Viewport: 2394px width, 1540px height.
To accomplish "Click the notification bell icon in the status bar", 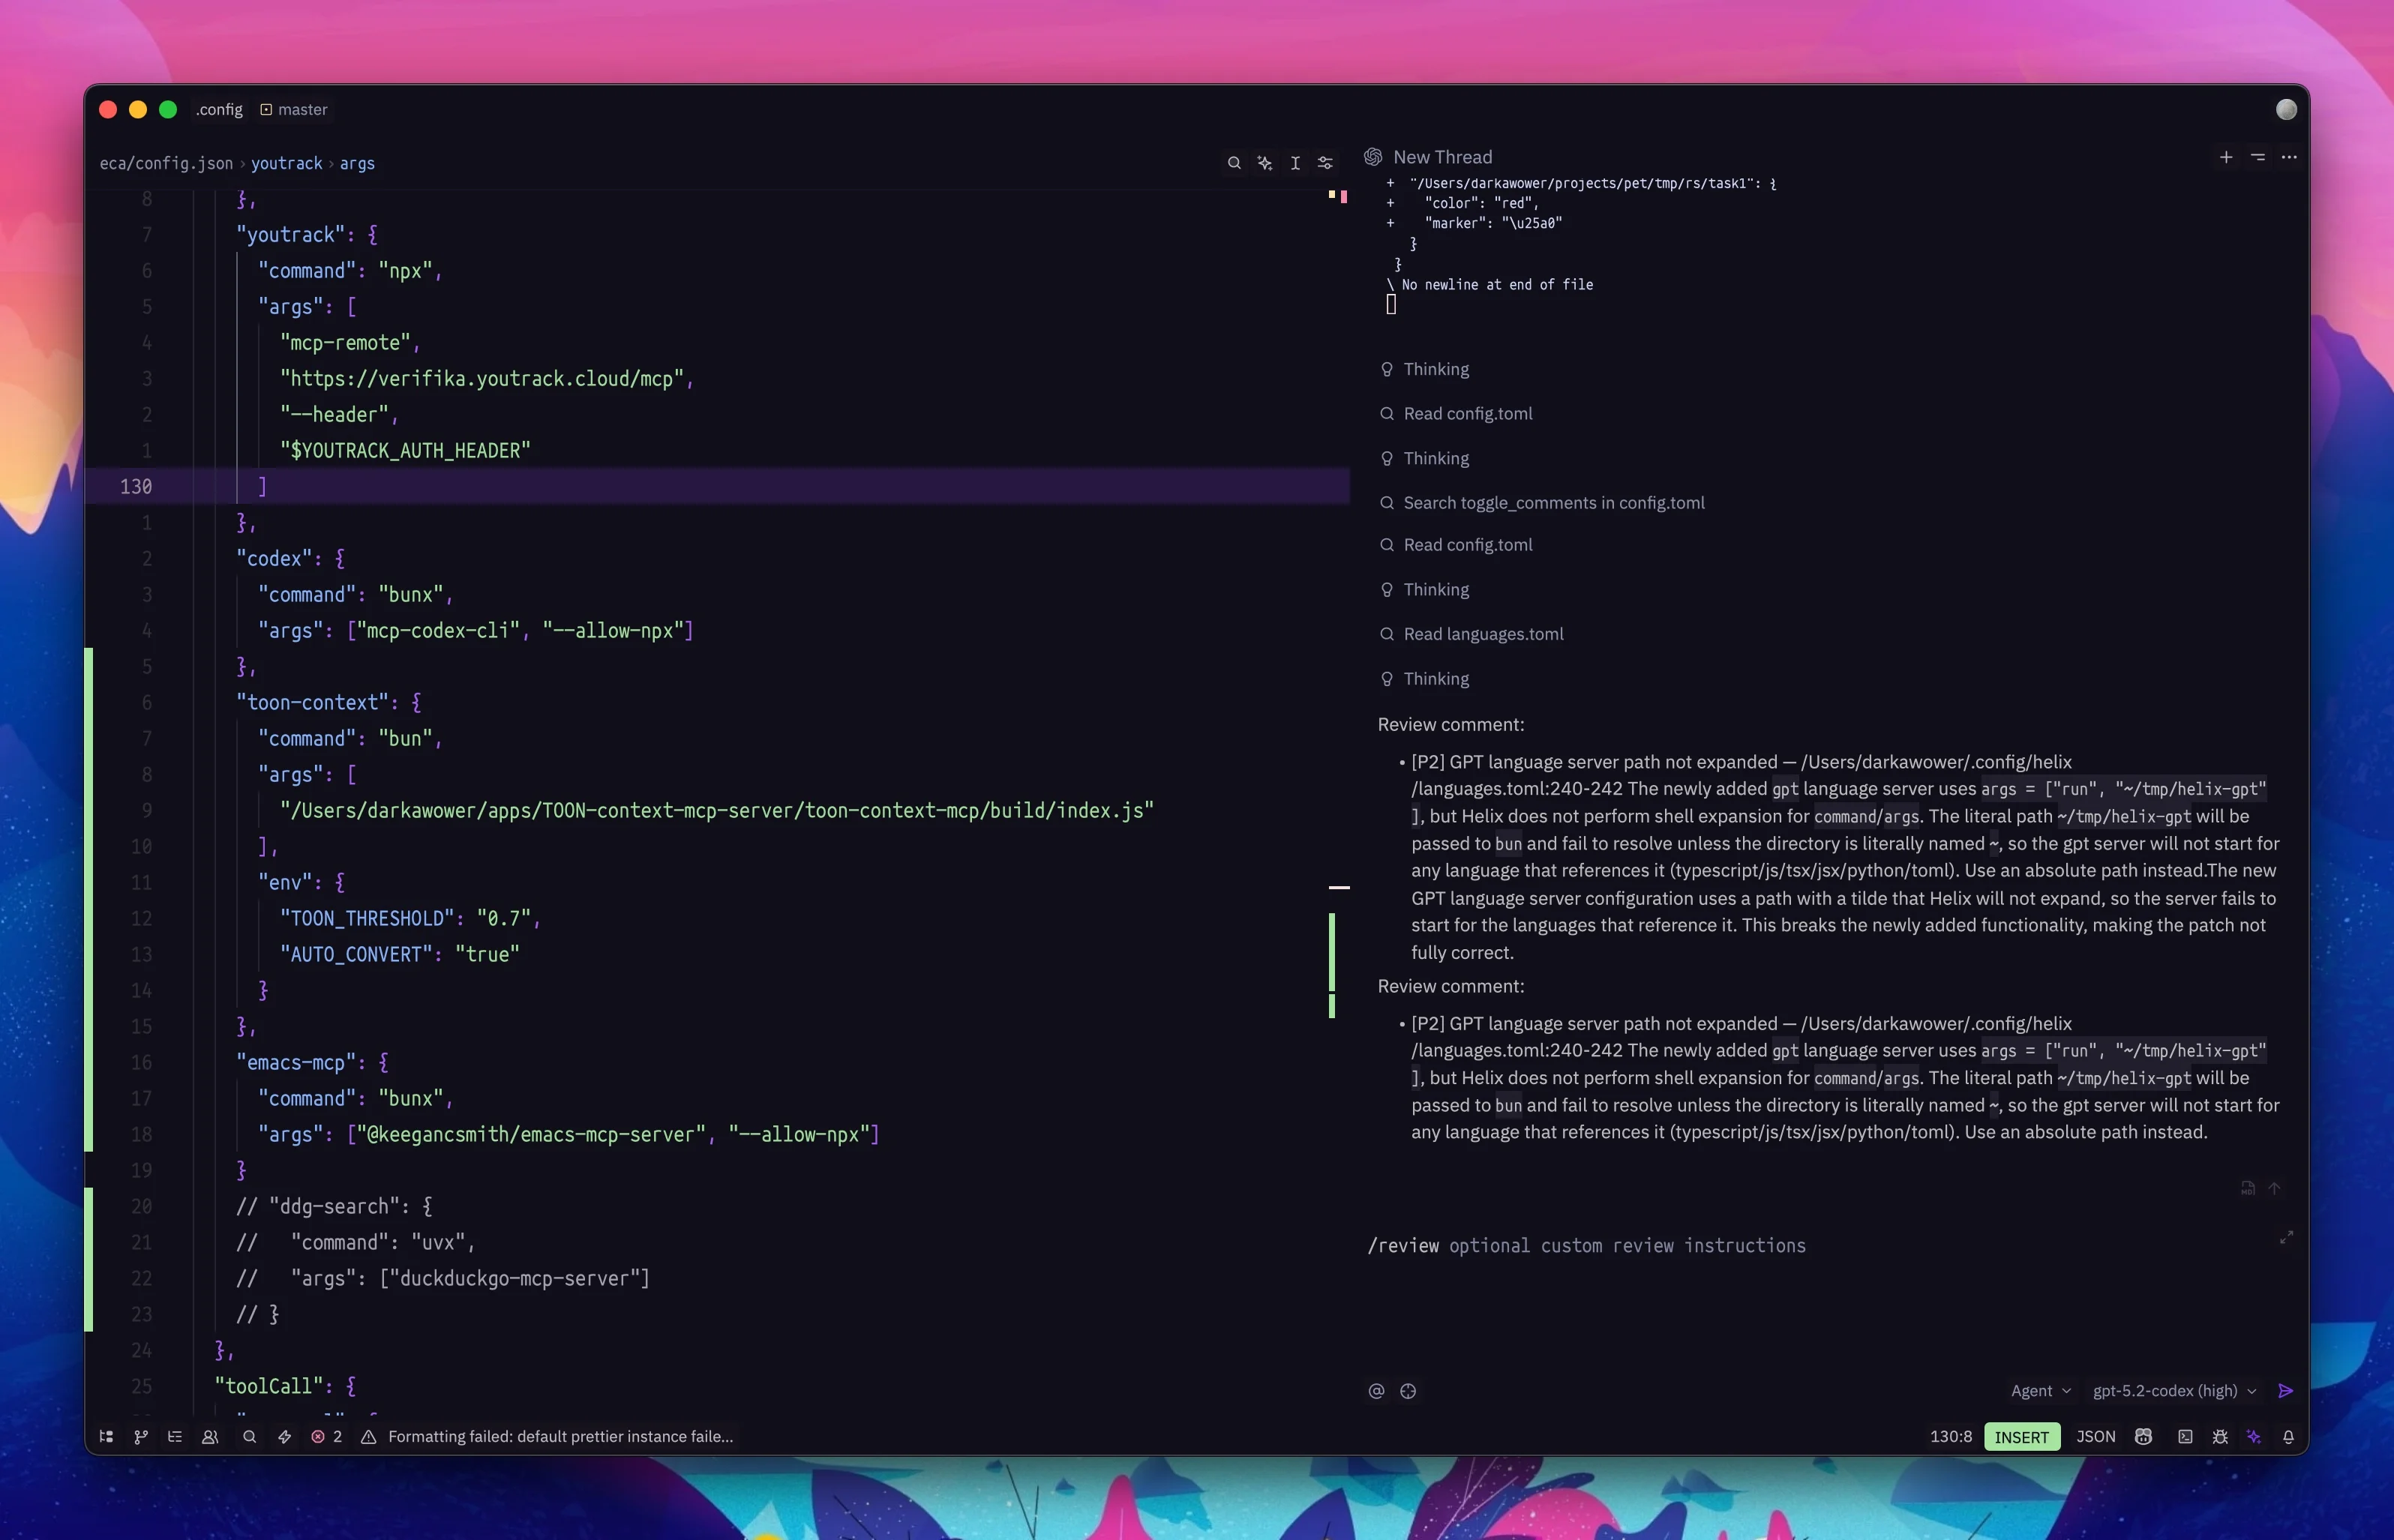I will tap(2288, 1436).
